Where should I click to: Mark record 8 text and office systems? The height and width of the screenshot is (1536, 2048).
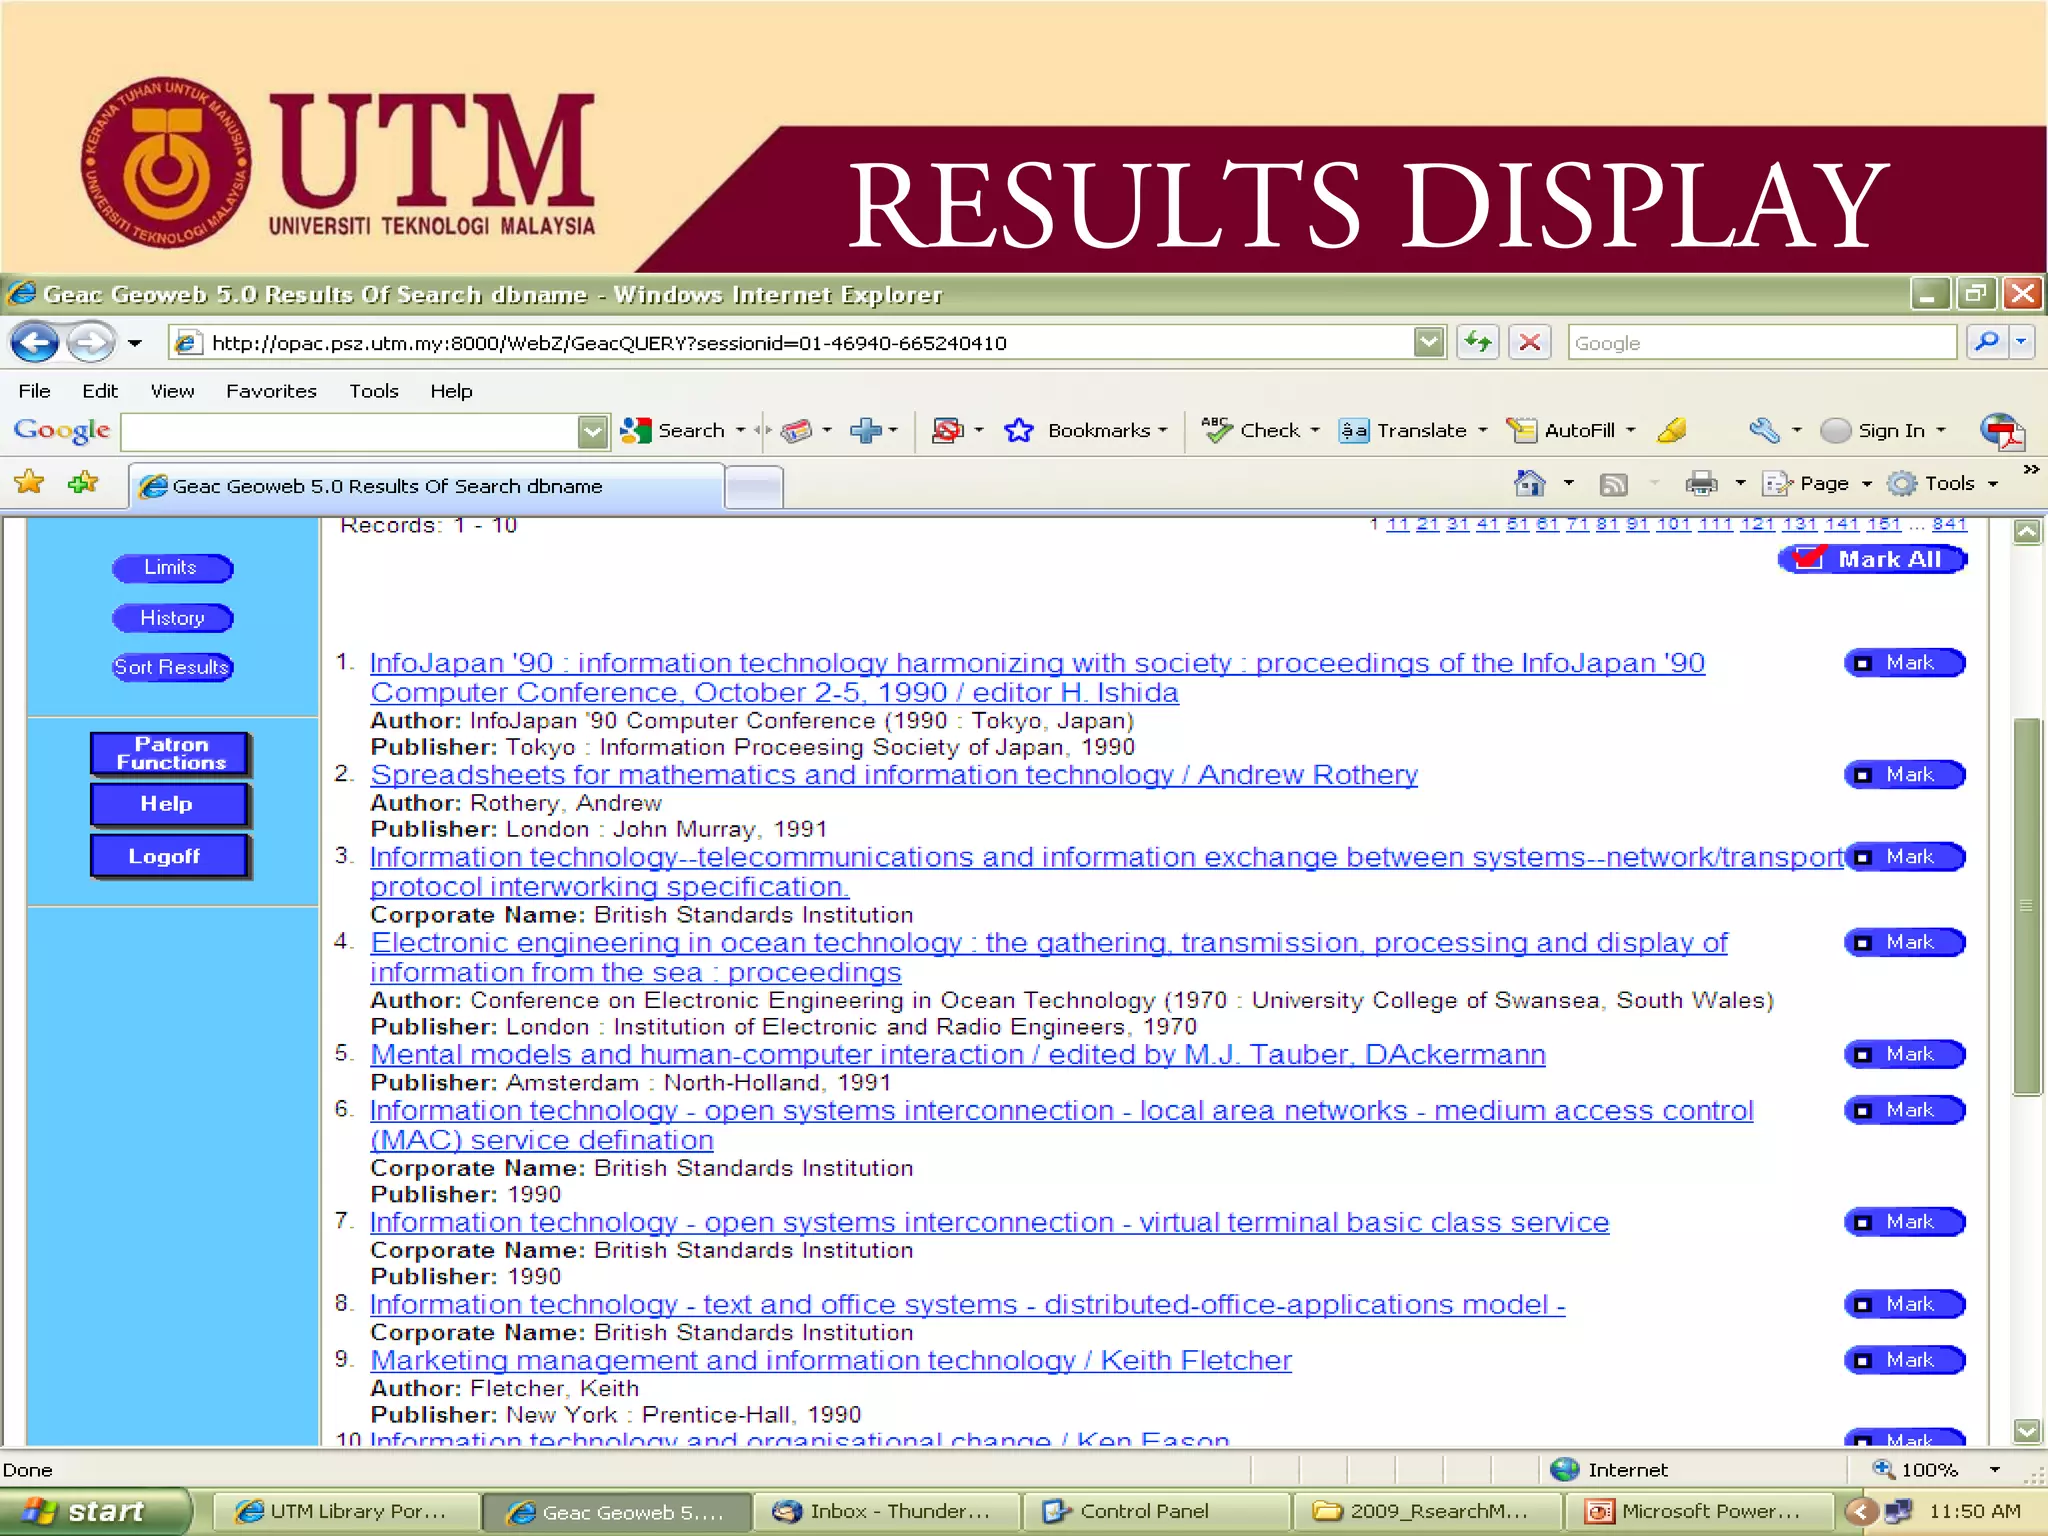click(x=1905, y=1305)
